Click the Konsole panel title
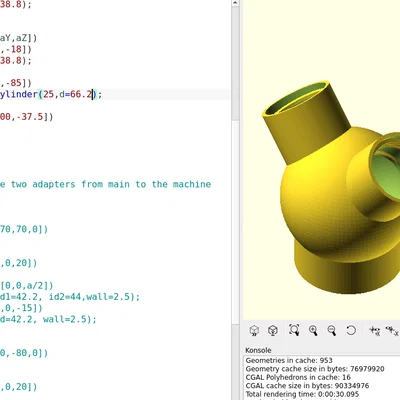The width and height of the screenshot is (400, 400). 258,350
